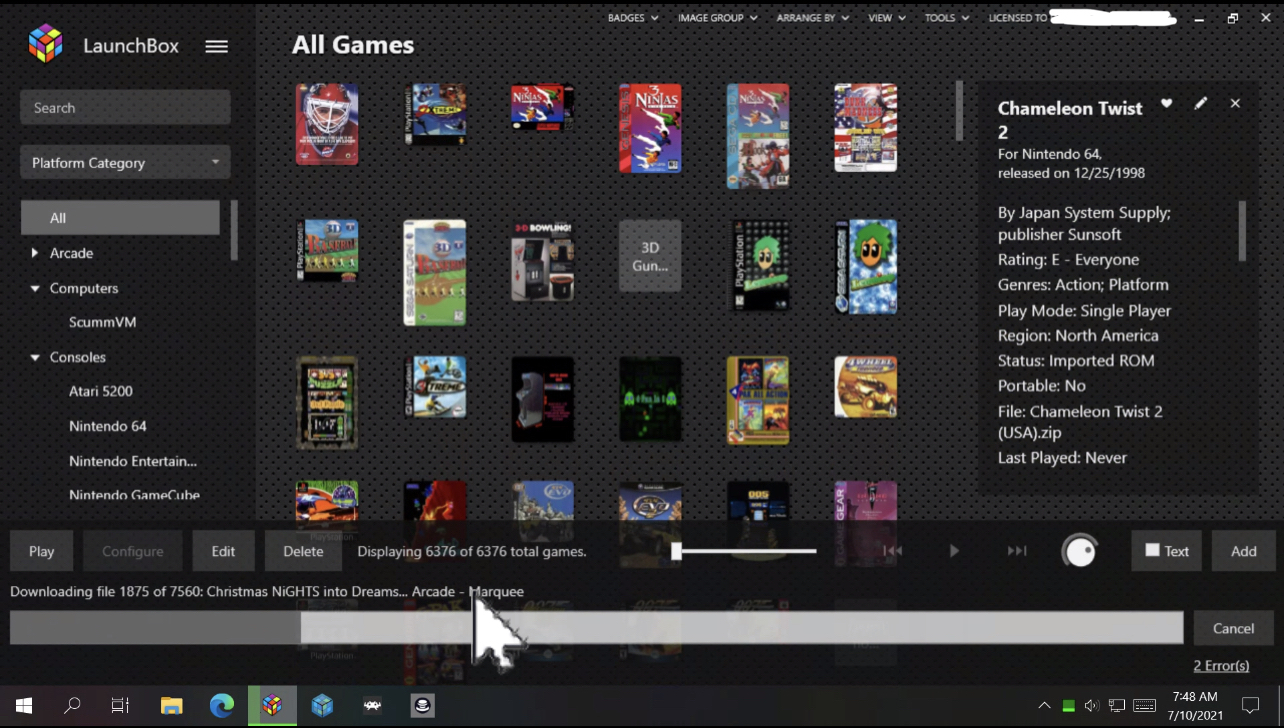Select 'All' in the platform list
The height and width of the screenshot is (728, 1284).
point(120,217)
